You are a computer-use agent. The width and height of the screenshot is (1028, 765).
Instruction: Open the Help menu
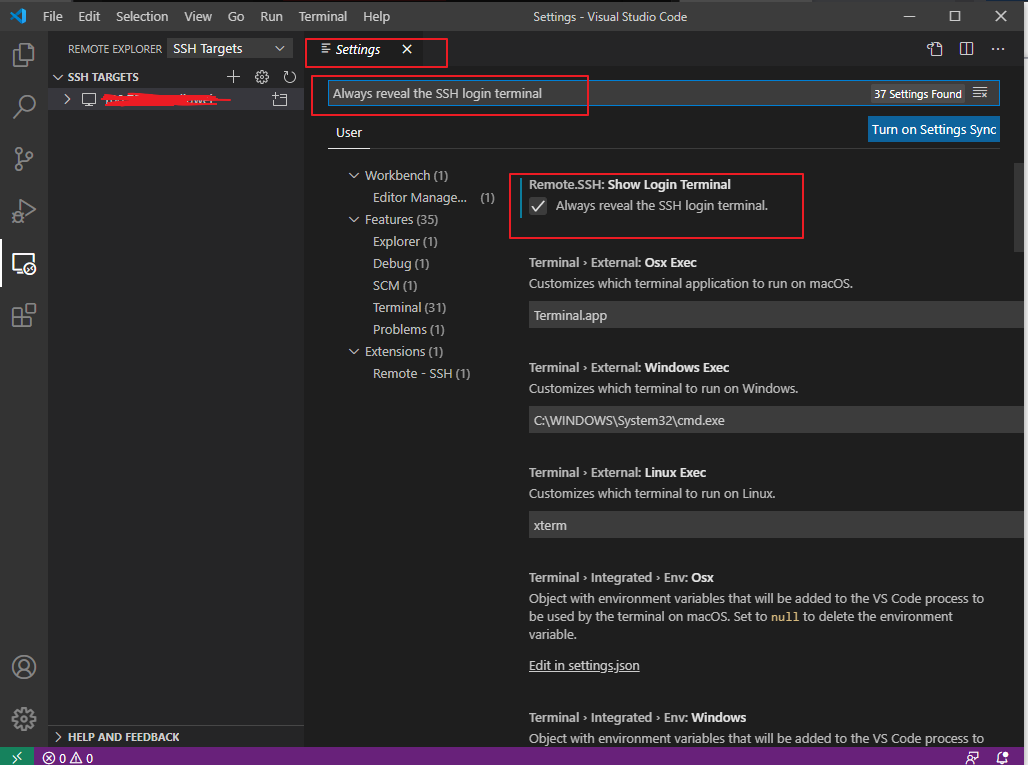(x=376, y=16)
